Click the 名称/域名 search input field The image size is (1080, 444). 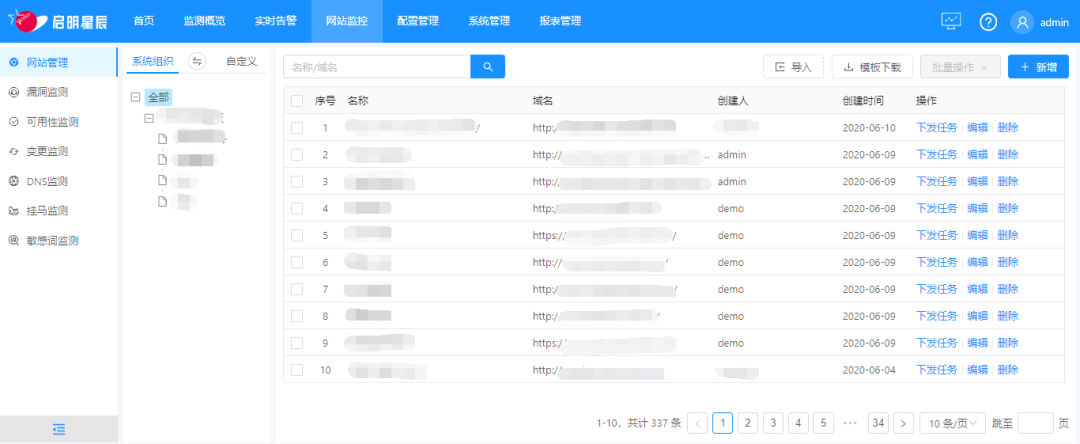click(x=378, y=67)
